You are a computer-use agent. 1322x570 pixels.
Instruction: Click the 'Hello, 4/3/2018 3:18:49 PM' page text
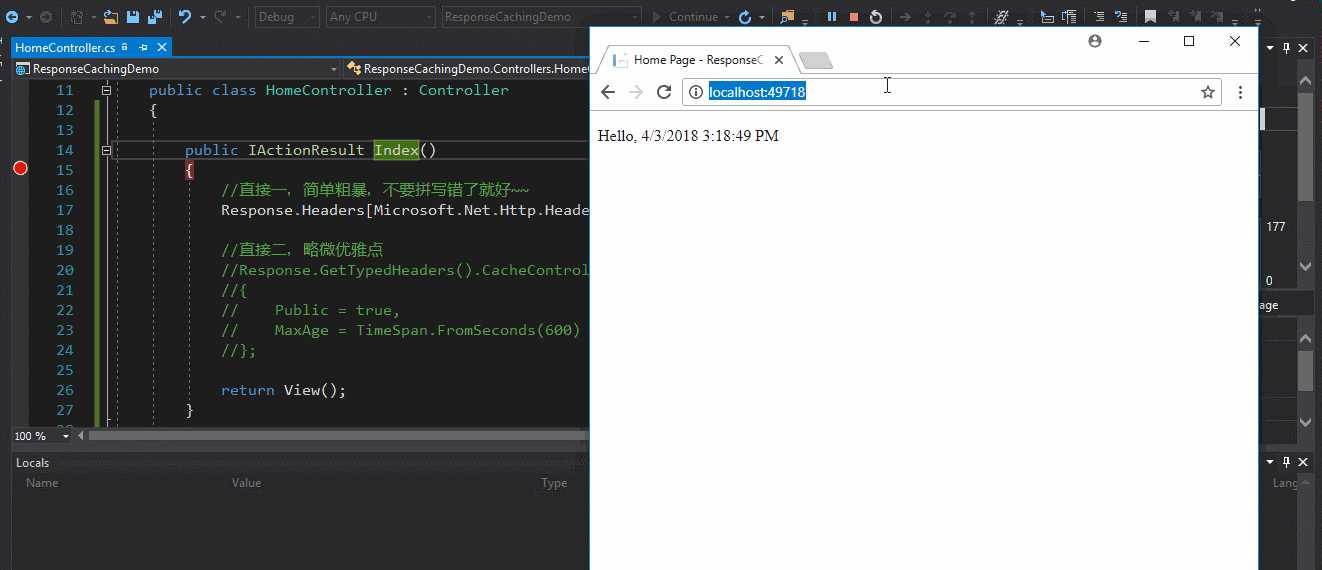click(x=688, y=136)
